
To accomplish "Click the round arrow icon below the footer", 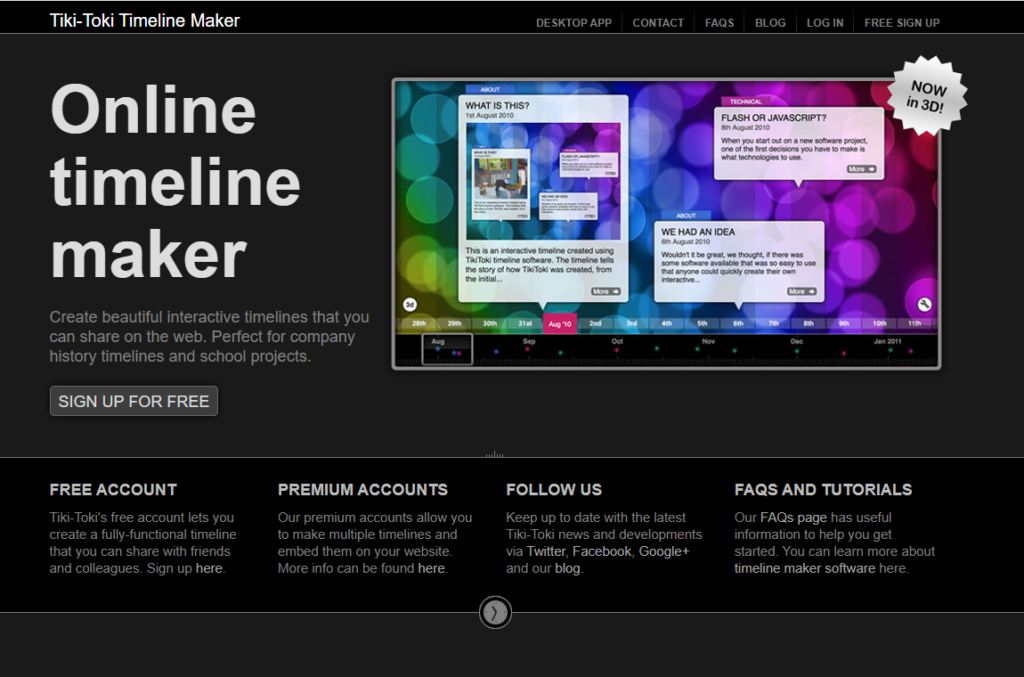I will pyautogui.click(x=495, y=612).
